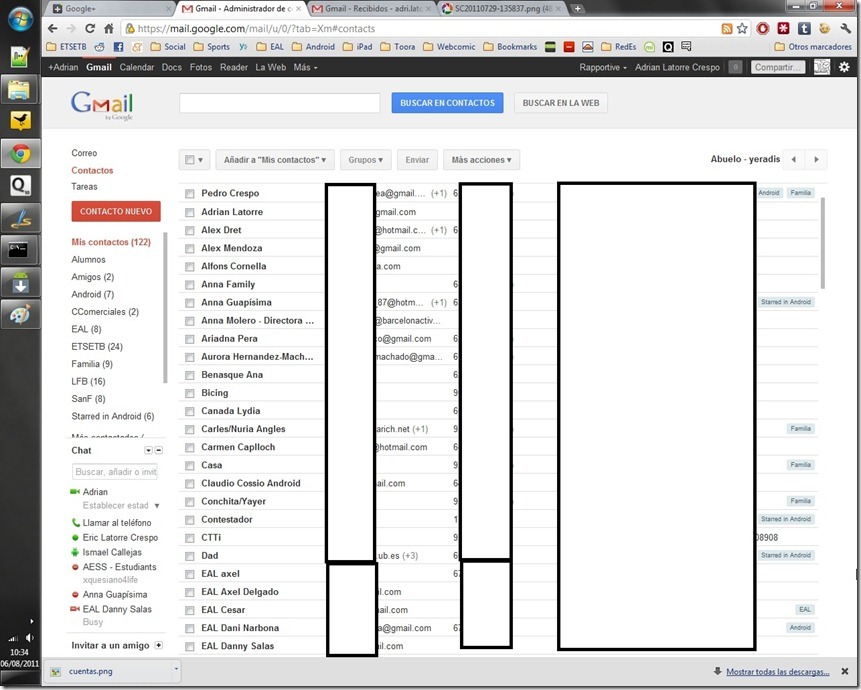Open Windows Explorer from taskbar
The height and width of the screenshot is (690, 861).
pyautogui.click(x=20, y=90)
